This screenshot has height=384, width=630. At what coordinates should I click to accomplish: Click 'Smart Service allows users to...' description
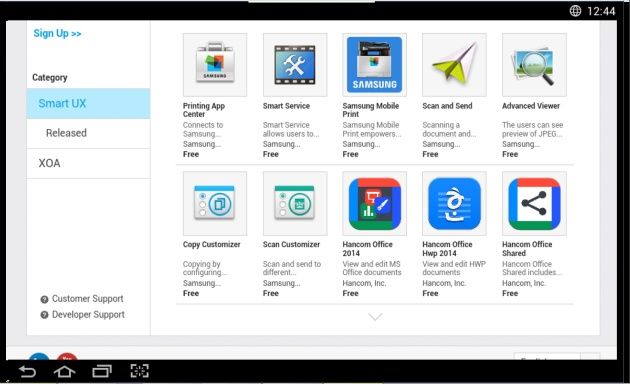click(x=291, y=129)
